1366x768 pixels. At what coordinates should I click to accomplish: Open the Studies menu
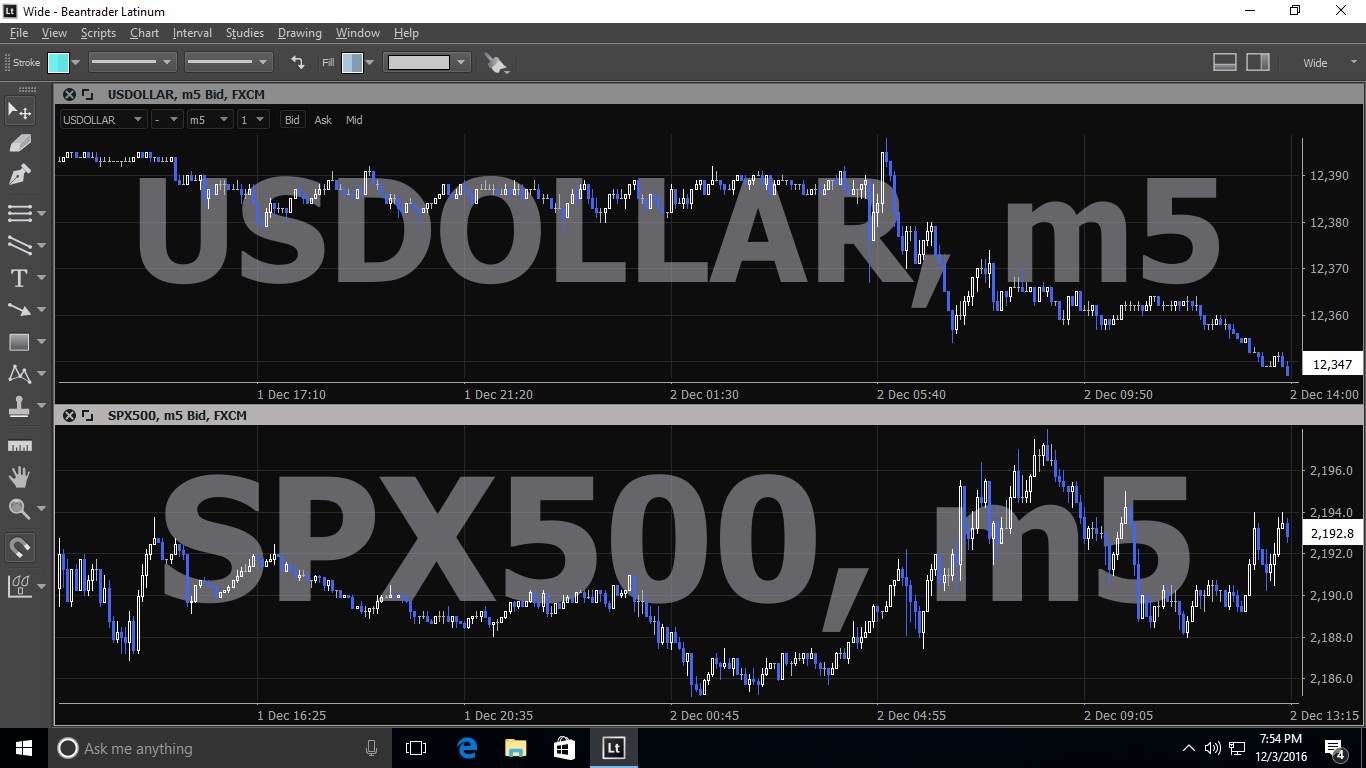tap(245, 33)
